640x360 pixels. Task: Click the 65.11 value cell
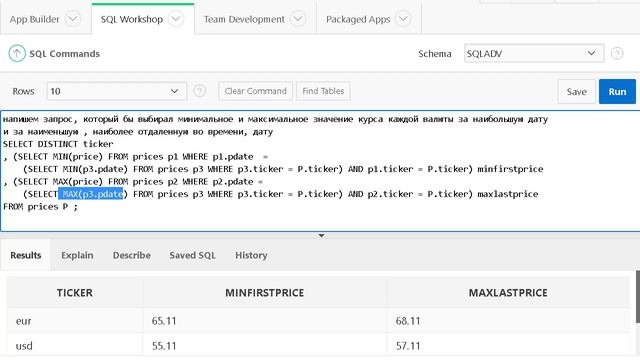point(264,321)
